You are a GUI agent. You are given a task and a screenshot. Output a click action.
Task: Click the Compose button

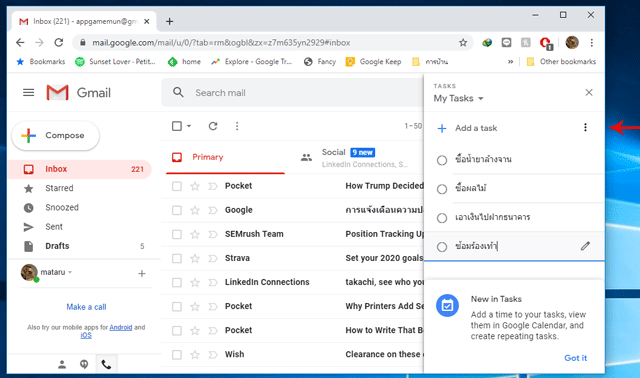pos(56,136)
